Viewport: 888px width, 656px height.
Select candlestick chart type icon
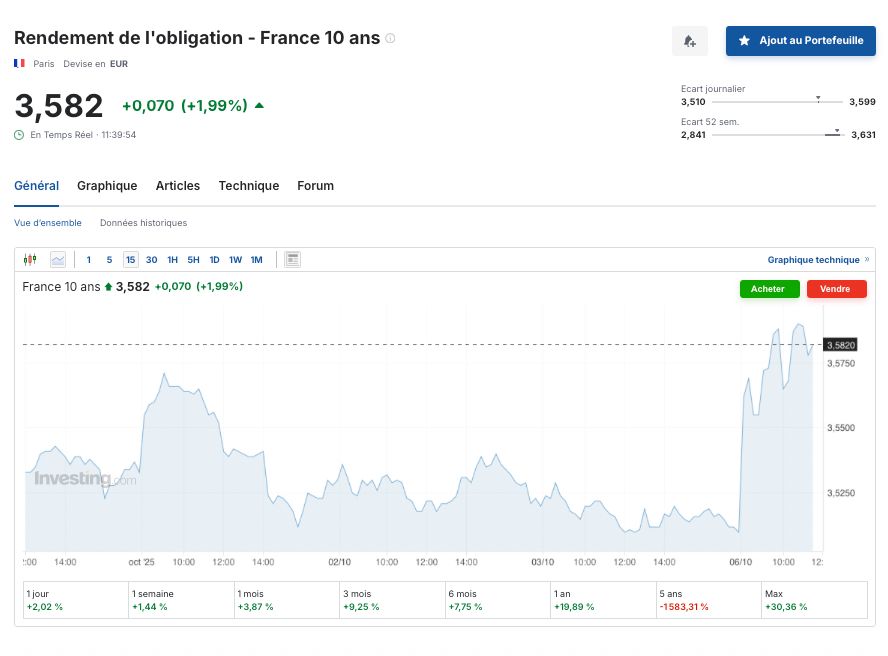(x=30, y=259)
